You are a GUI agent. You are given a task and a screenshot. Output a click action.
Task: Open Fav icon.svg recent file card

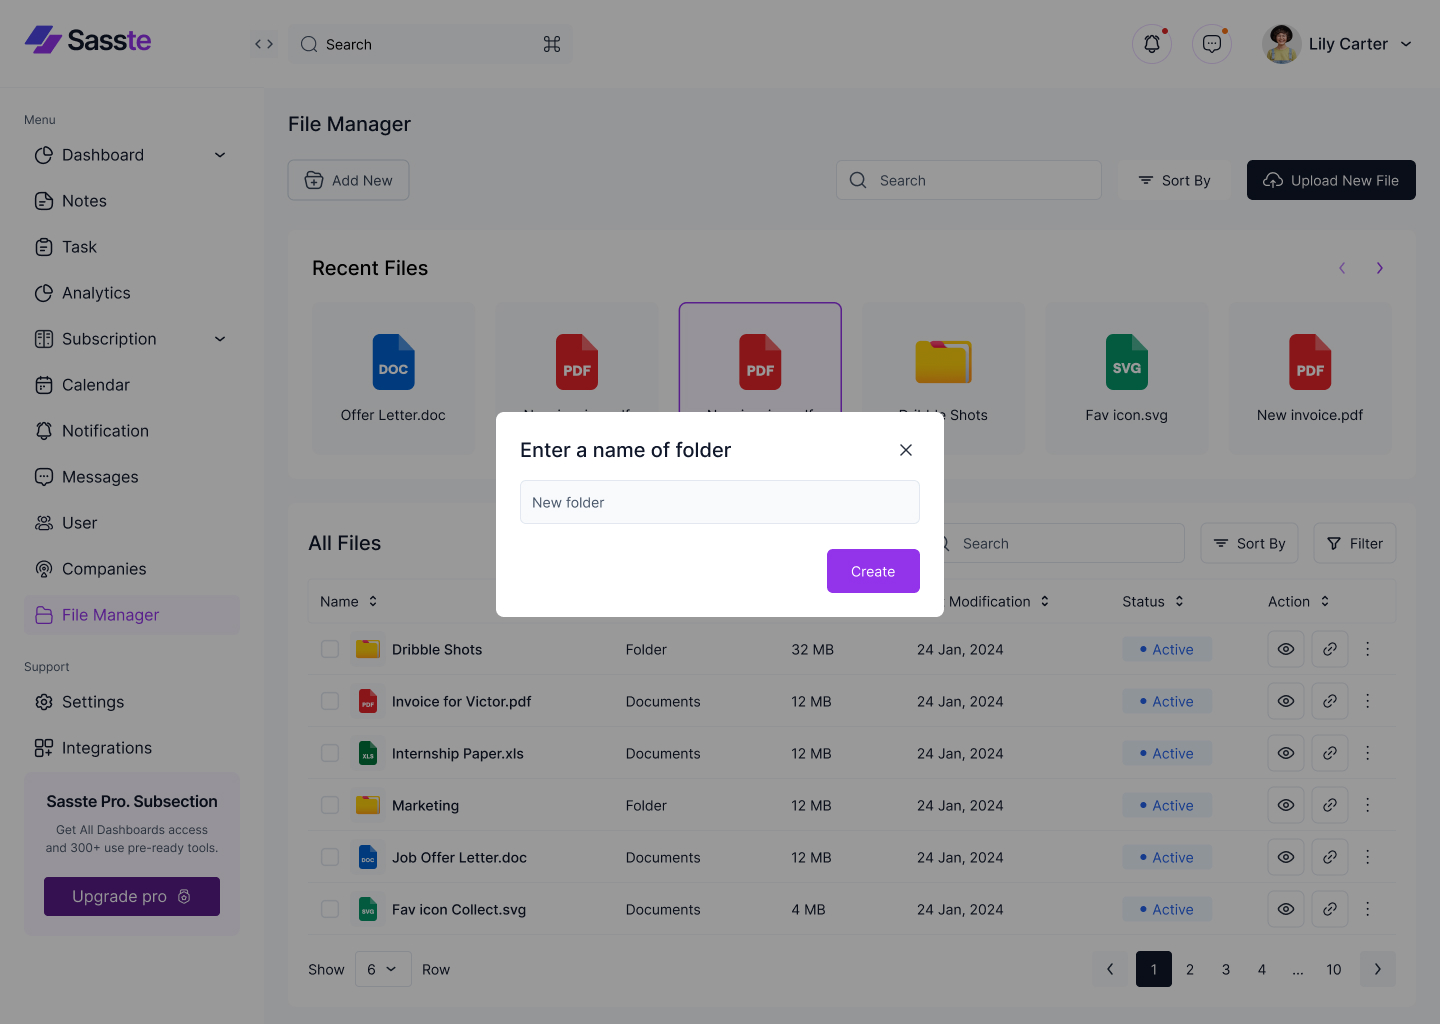1127,378
